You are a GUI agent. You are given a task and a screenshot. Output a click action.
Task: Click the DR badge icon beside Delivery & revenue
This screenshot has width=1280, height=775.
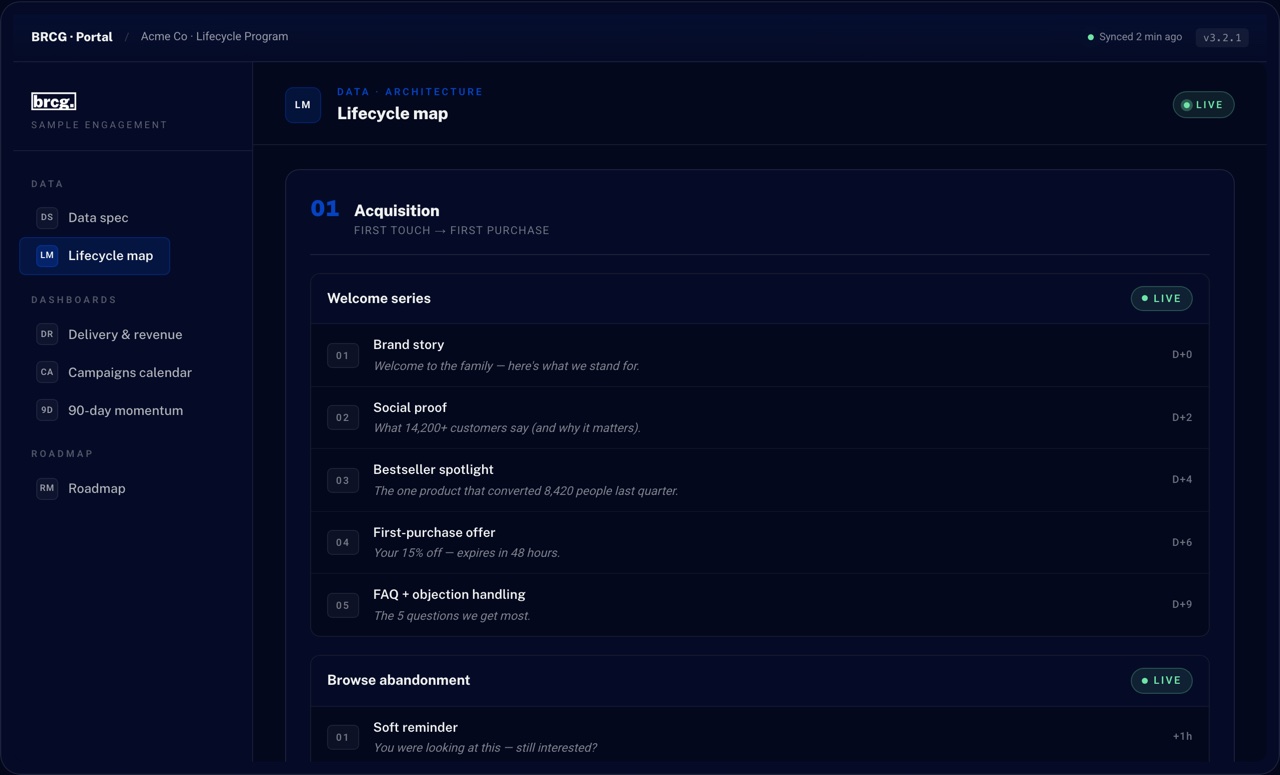click(x=47, y=334)
